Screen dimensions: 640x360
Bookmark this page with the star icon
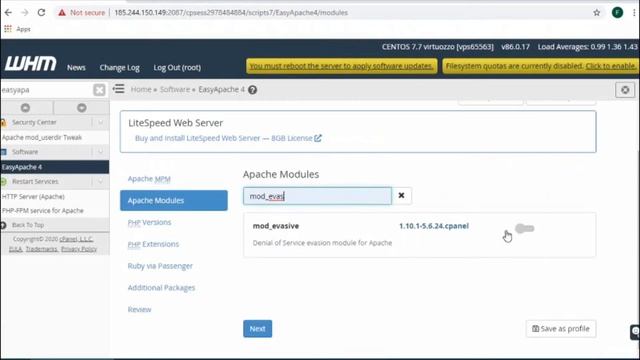click(597, 13)
